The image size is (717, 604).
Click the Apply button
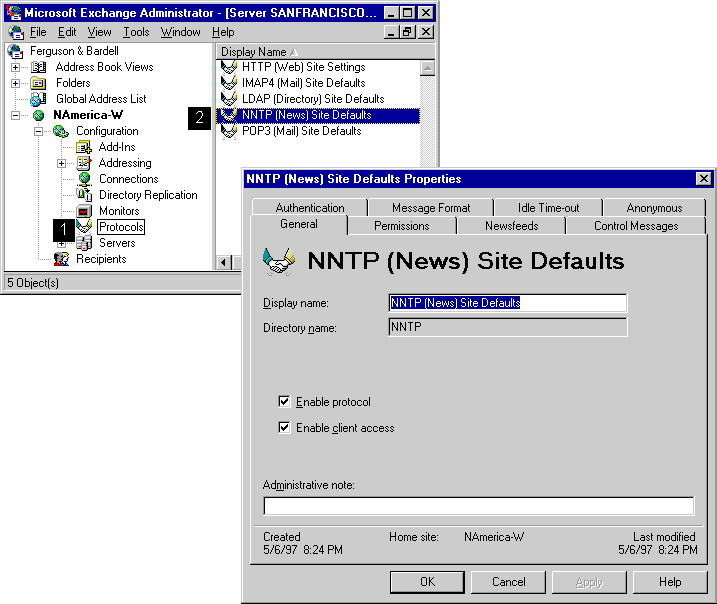pos(589,582)
